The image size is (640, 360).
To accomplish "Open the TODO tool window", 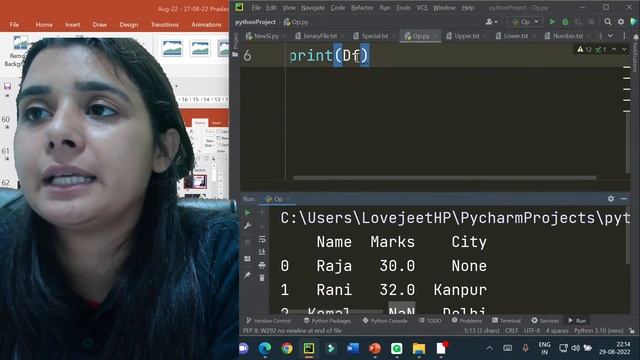I will pos(430,321).
